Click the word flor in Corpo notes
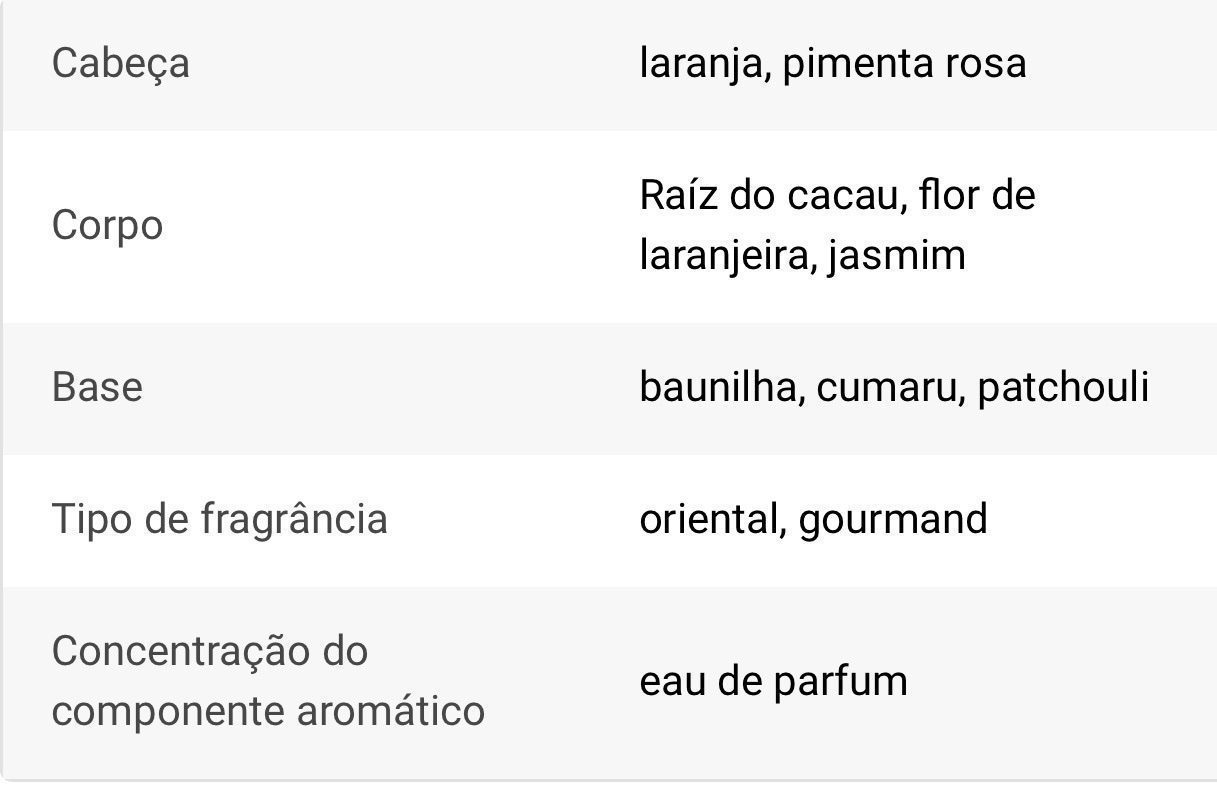This screenshot has width=1217, height=794. pos(949,195)
